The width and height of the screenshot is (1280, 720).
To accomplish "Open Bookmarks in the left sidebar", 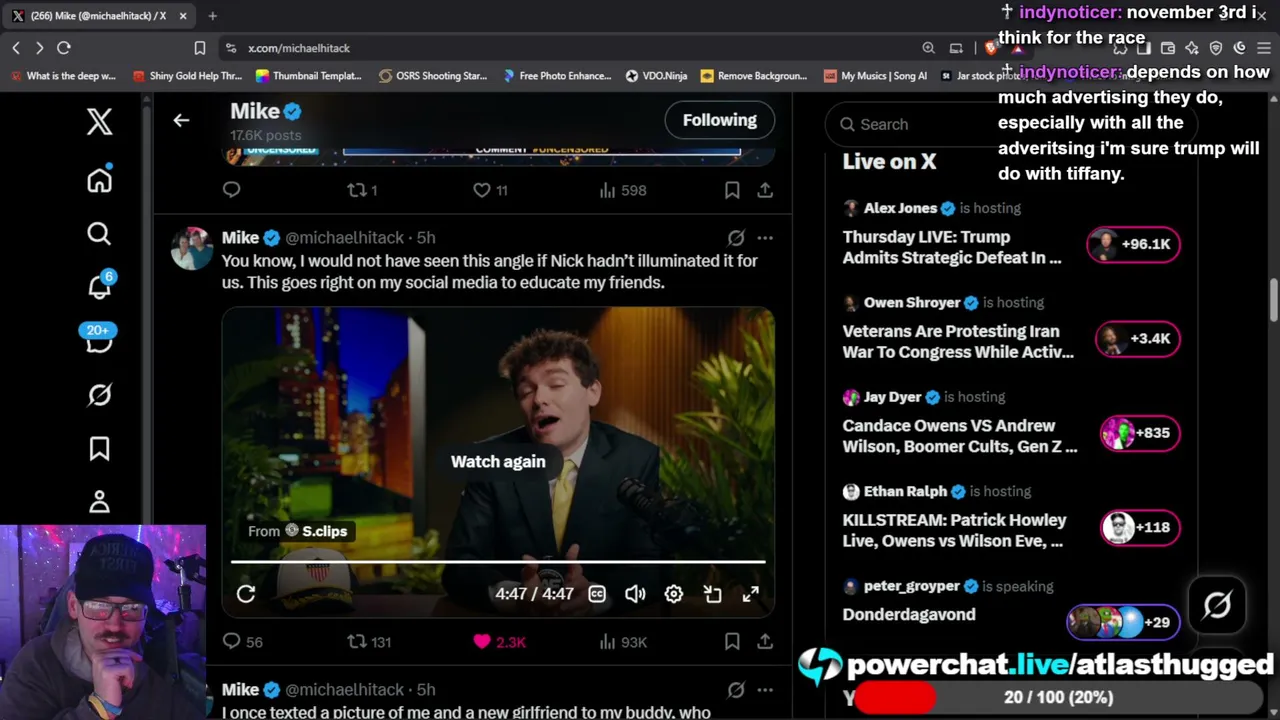I will (x=99, y=449).
